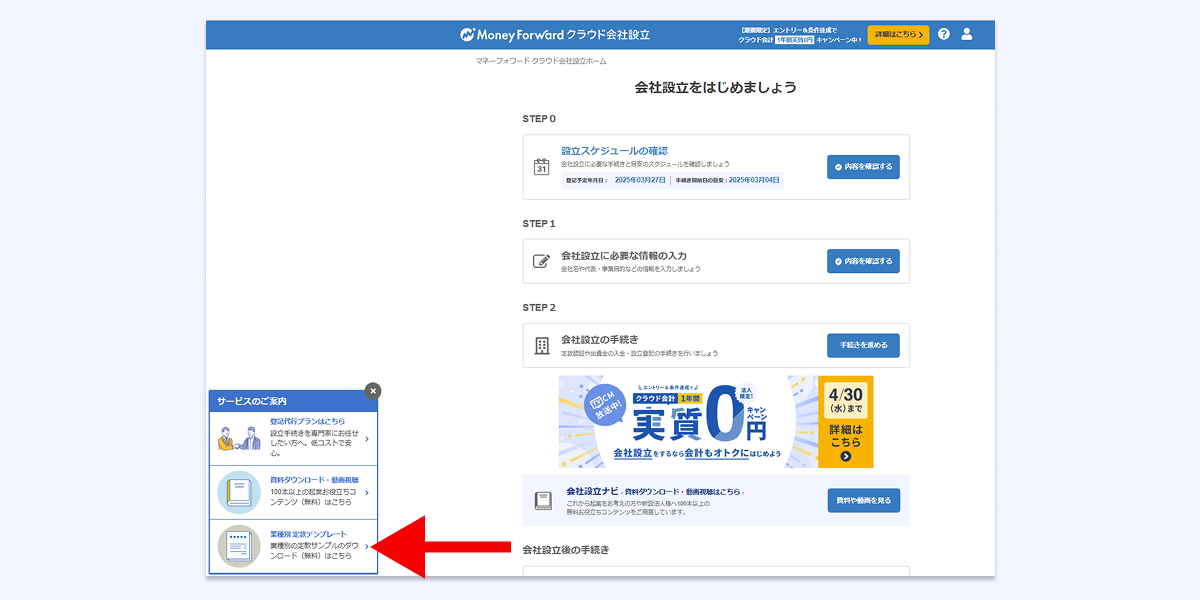Click chevron next to 業種別 定款テンプレート
Screen dimensions: 1200x600
(367, 546)
